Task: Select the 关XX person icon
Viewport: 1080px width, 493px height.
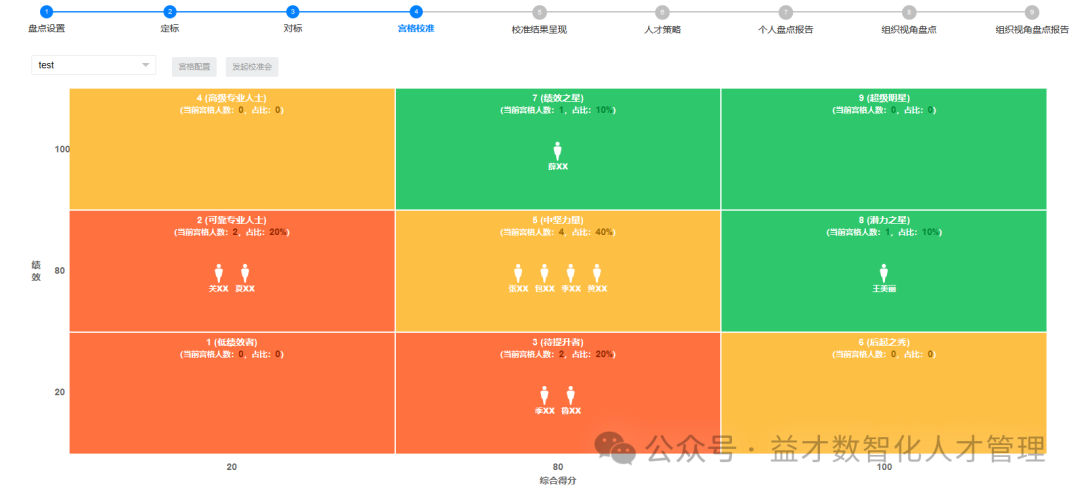Action: click(219, 273)
